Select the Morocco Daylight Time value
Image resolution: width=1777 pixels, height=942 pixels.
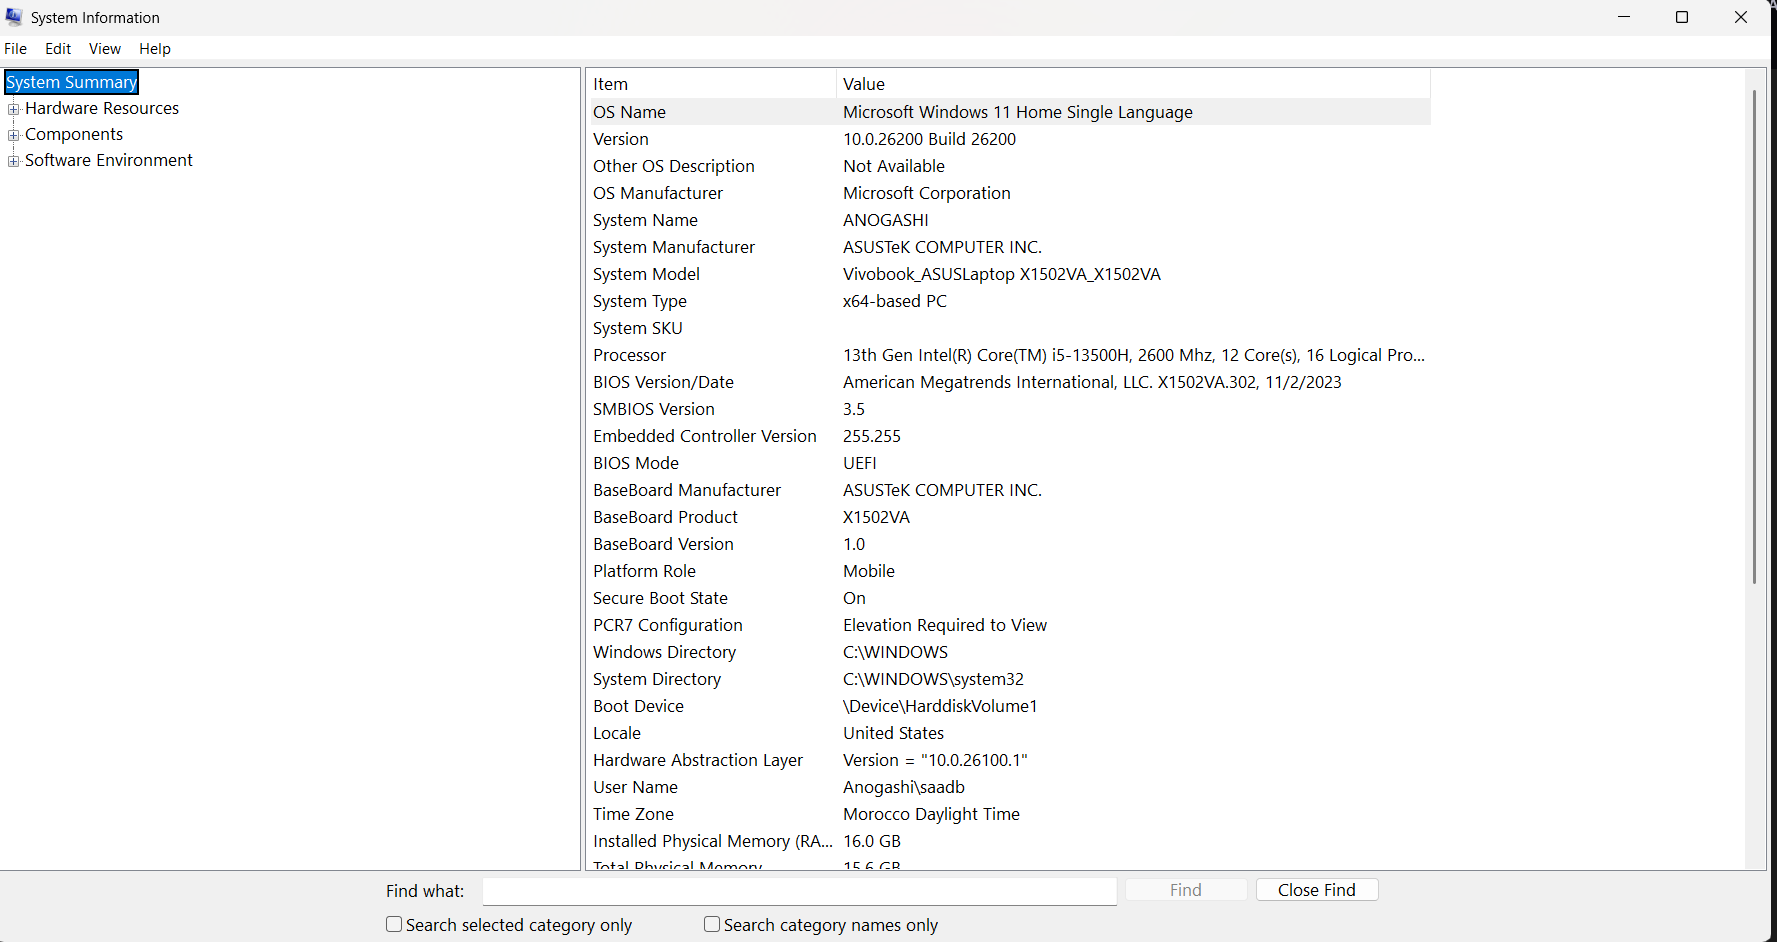click(931, 814)
